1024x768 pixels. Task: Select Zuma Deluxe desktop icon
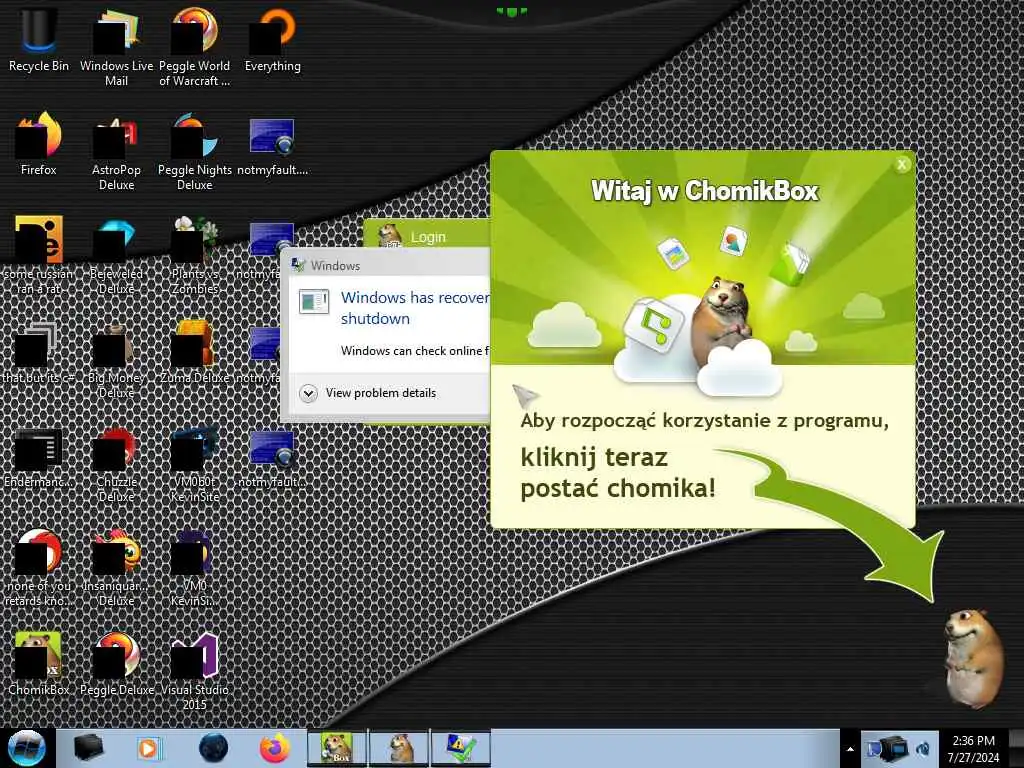195,353
